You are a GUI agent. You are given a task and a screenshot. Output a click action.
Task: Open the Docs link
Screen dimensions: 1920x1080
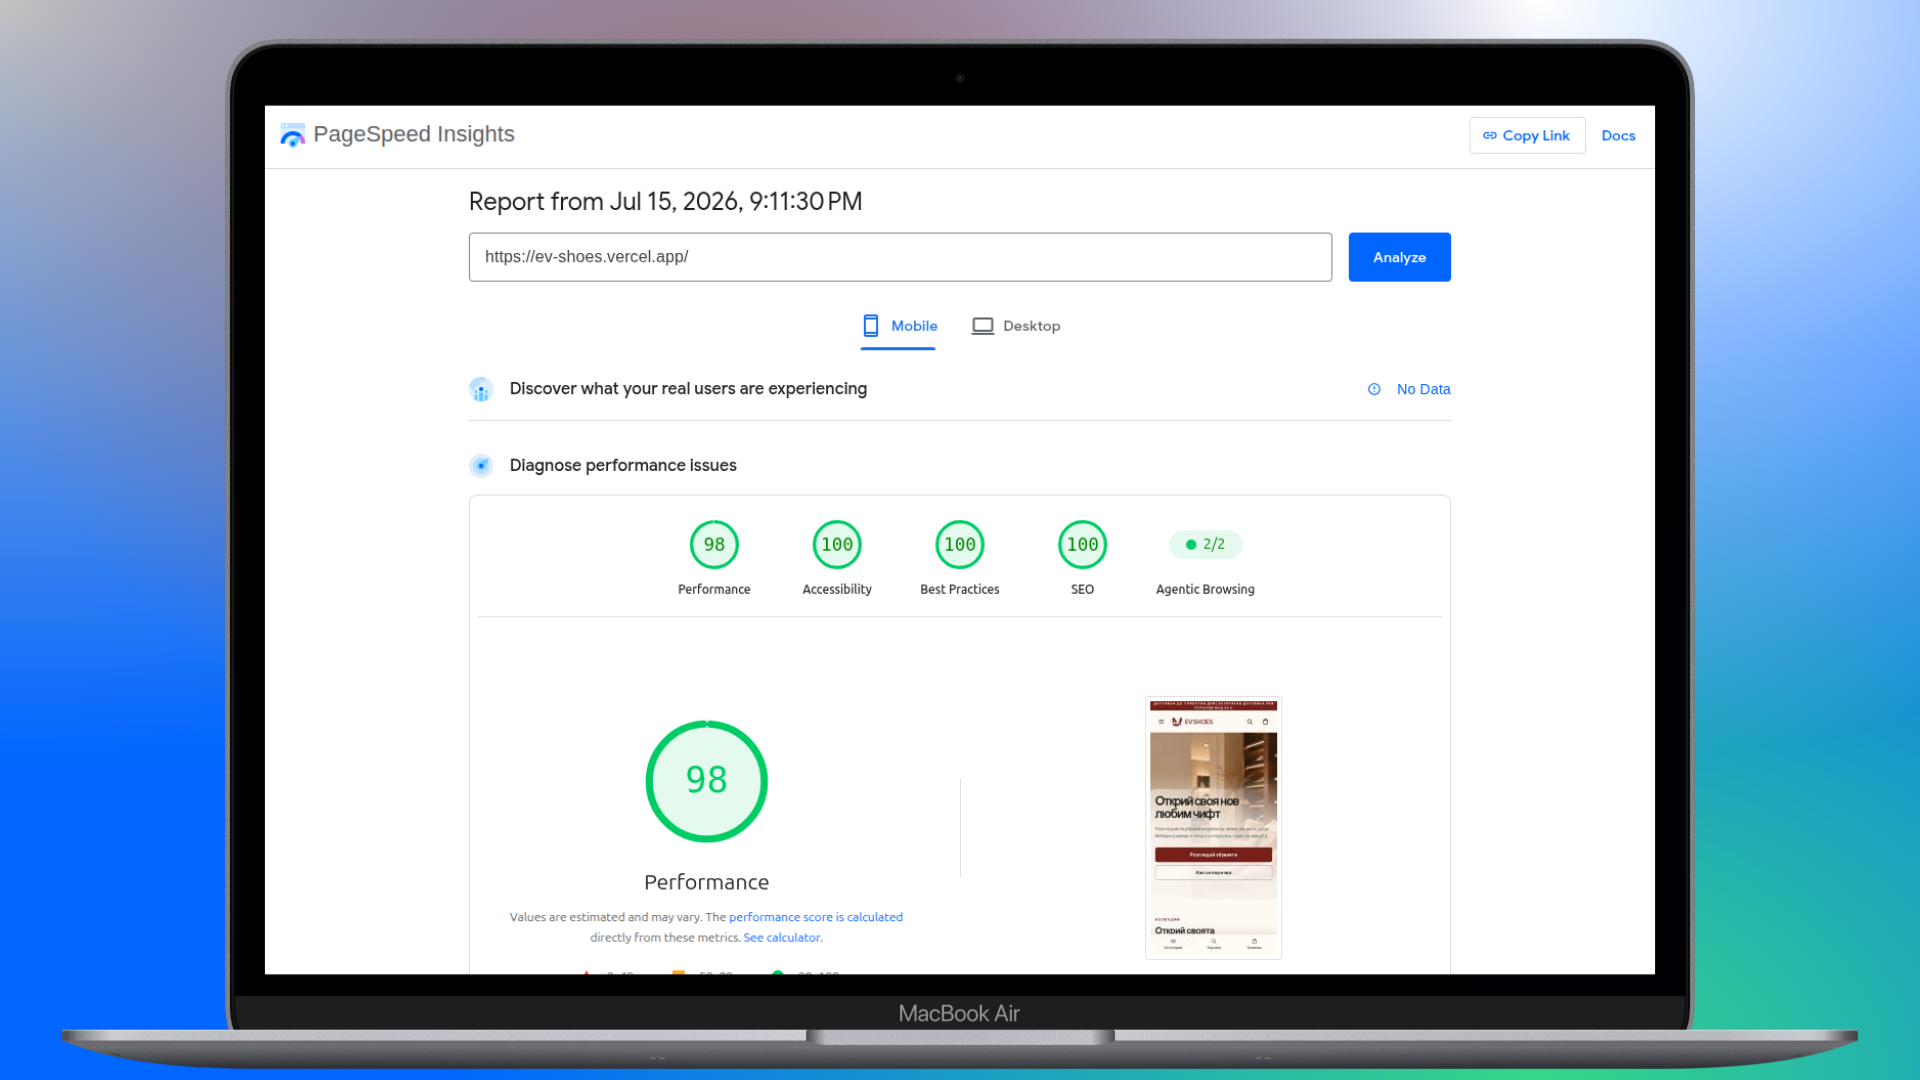(x=1618, y=136)
